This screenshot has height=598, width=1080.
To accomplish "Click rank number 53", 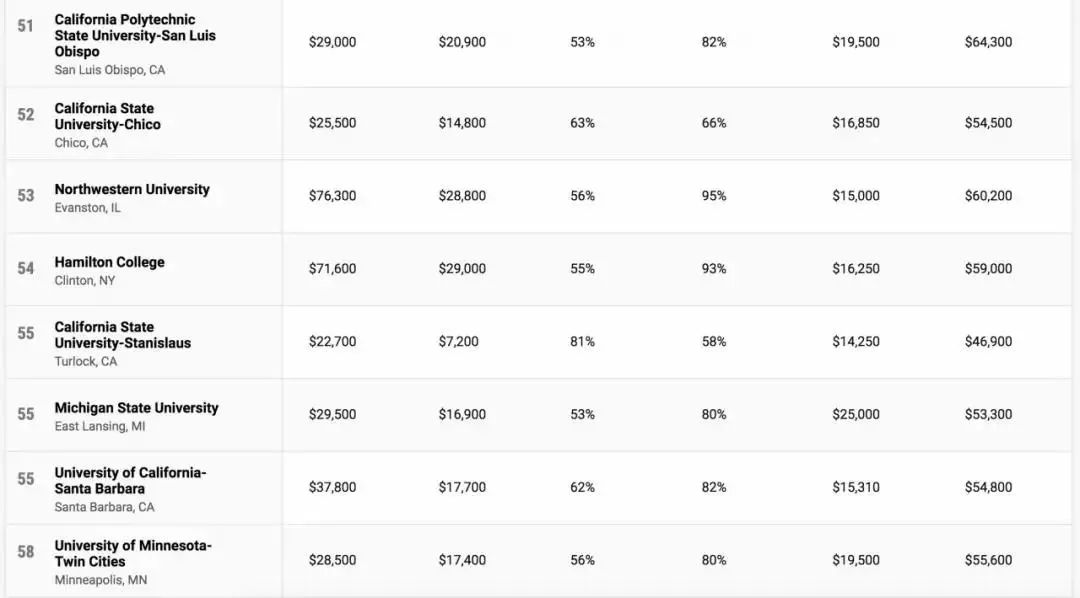I will (x=26, y=196).
